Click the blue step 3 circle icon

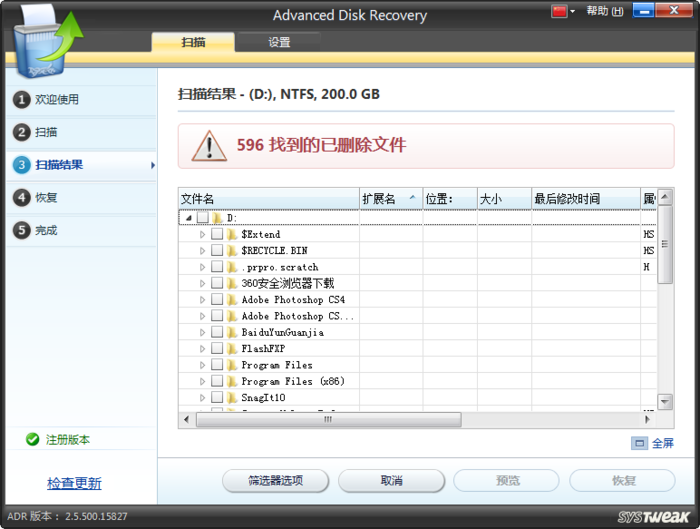pos(21,165)
